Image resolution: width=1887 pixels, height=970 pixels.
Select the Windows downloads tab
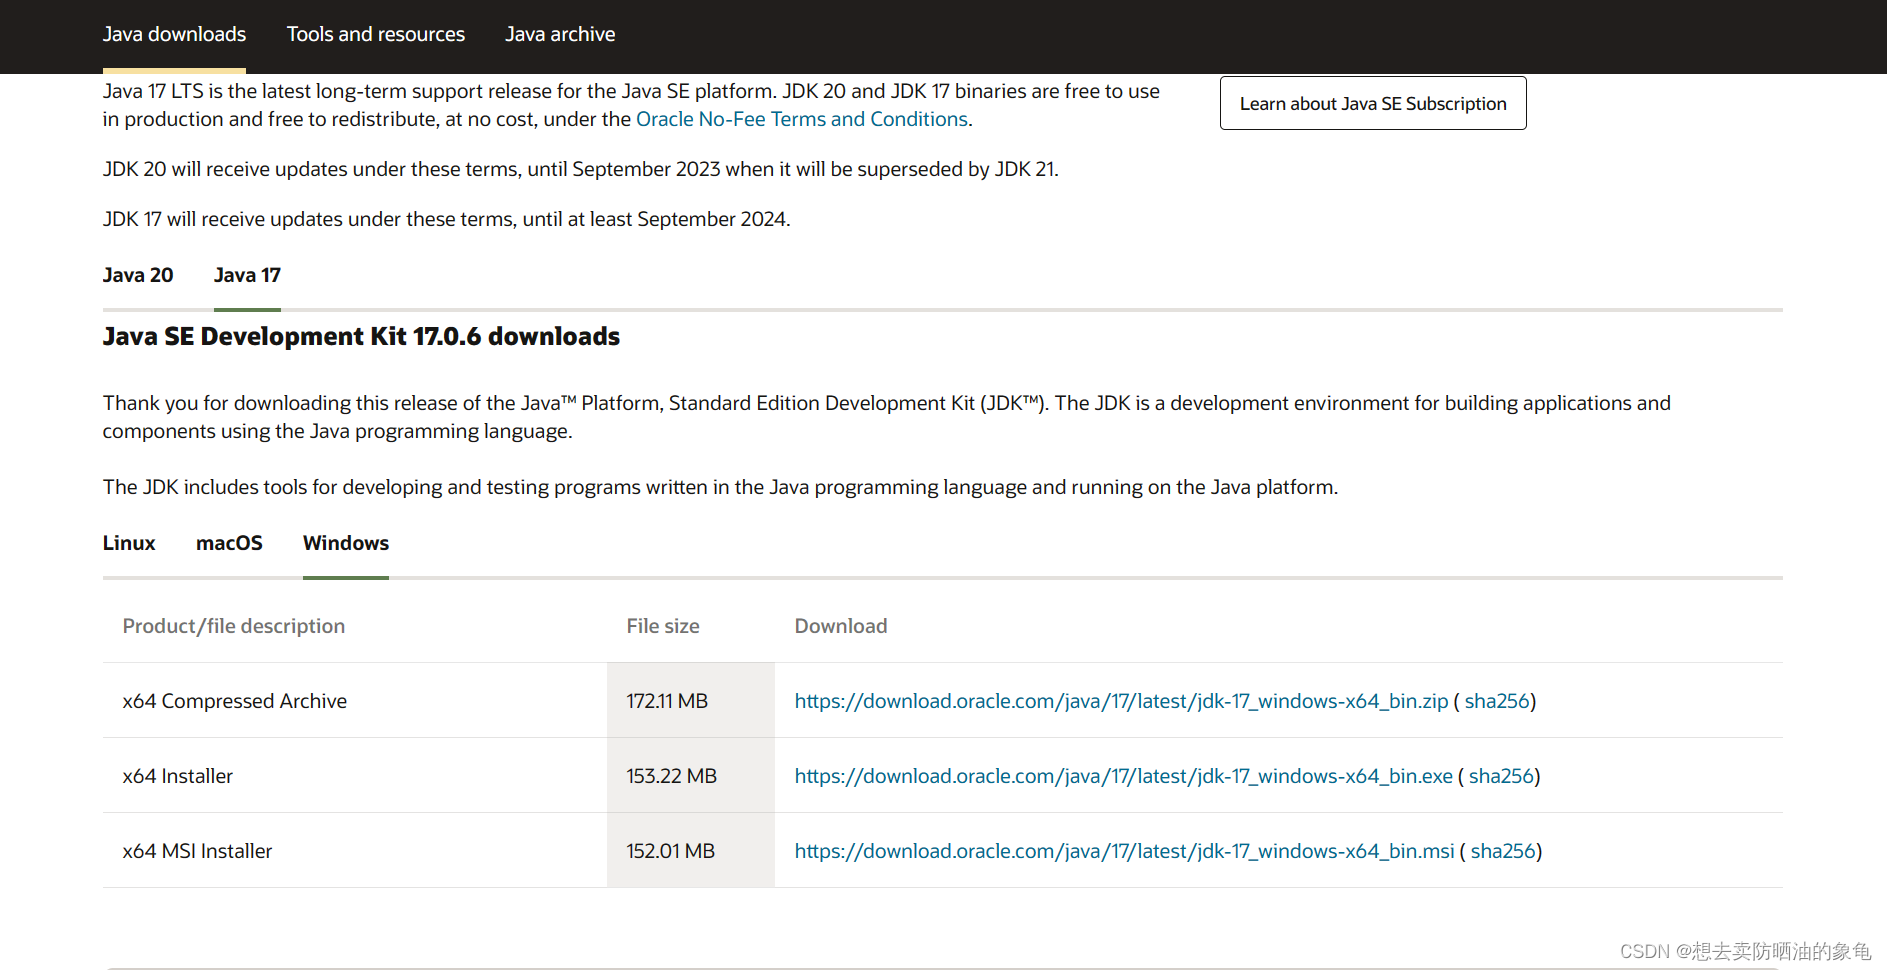(x=346, y=543)
